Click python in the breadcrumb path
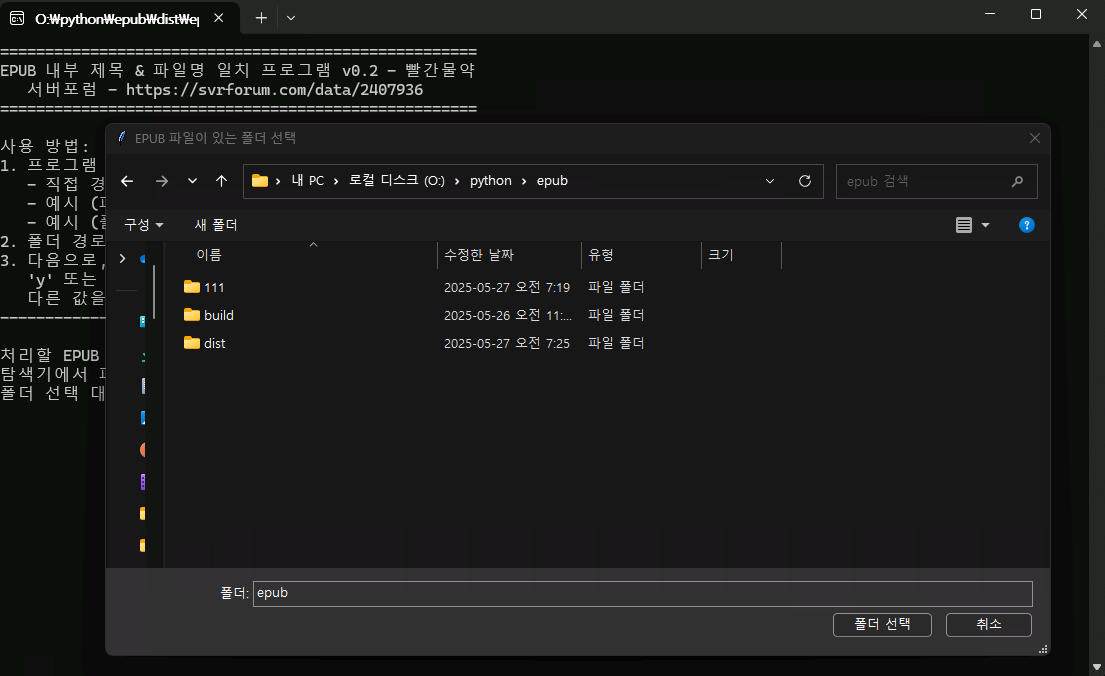Screen dimensions: 1105x676 click(x=490, y=181)
